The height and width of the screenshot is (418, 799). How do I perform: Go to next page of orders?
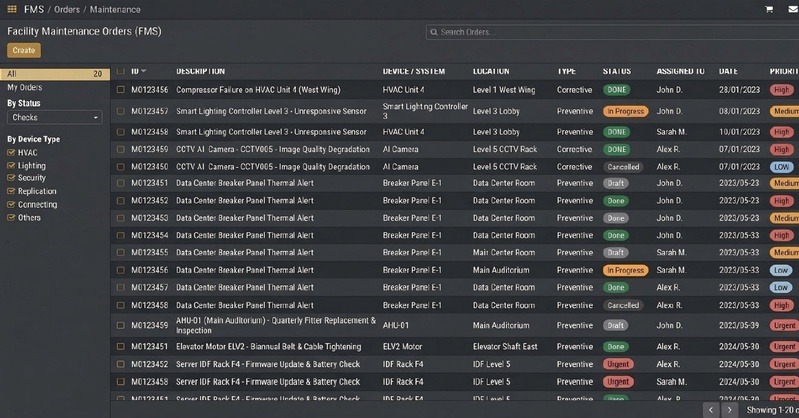pyautogui.click(x=730, y=409)
